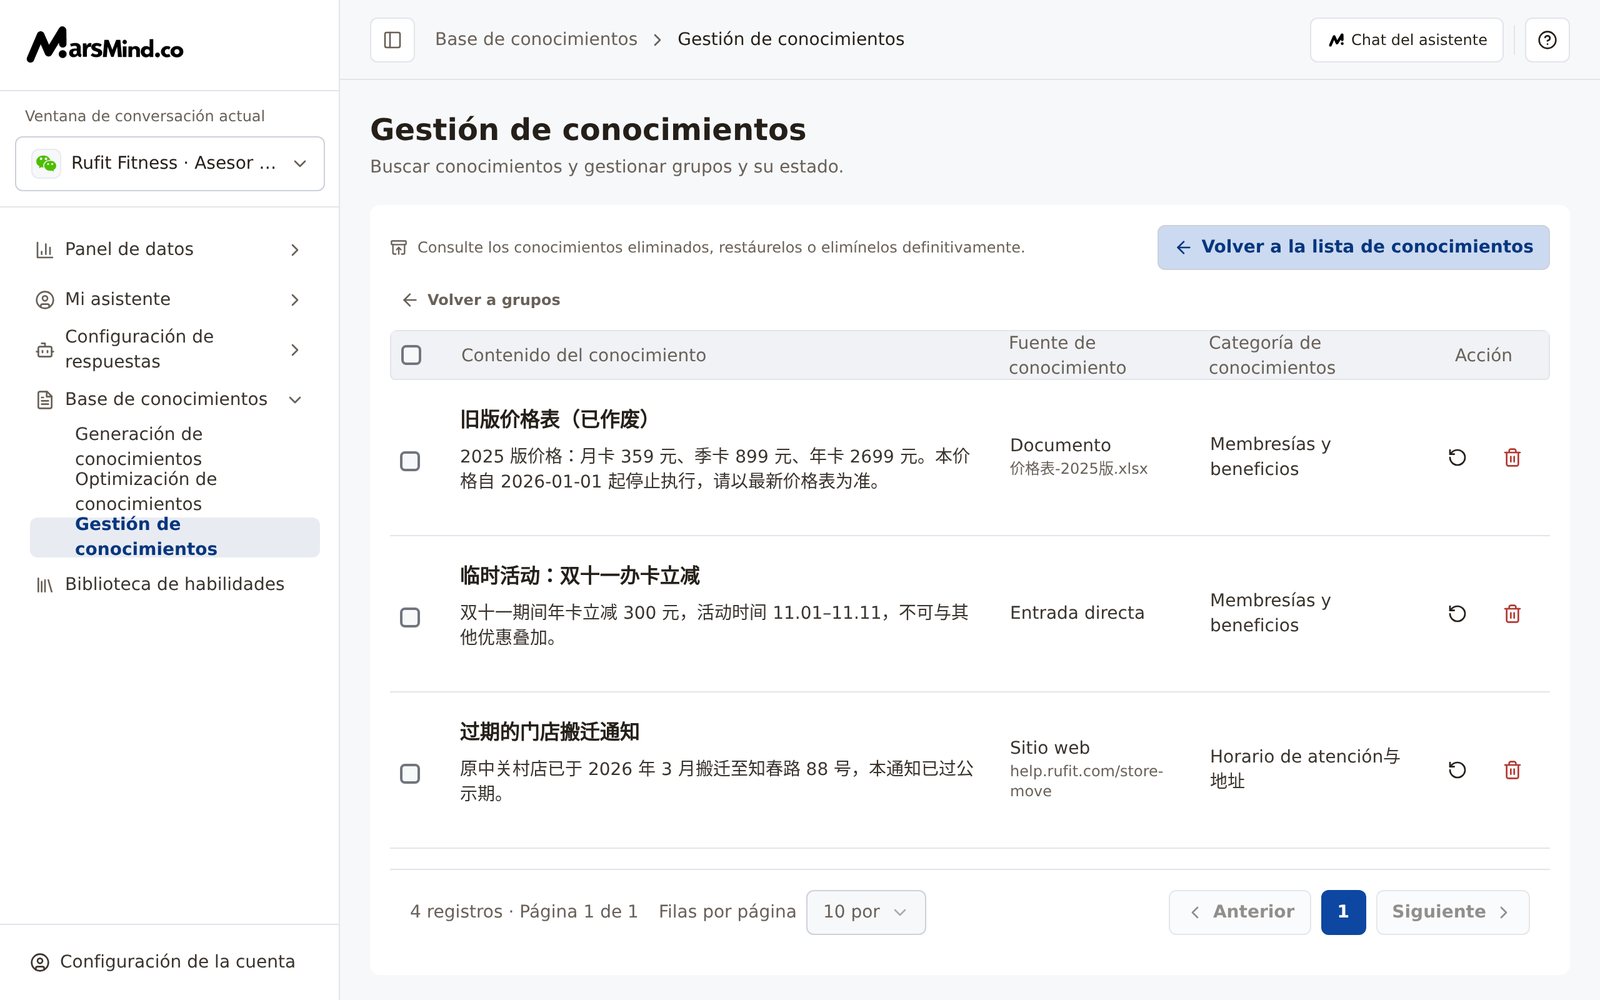
Task: Click the Configuración de respuestas robot icon
Action: [44, 350]
